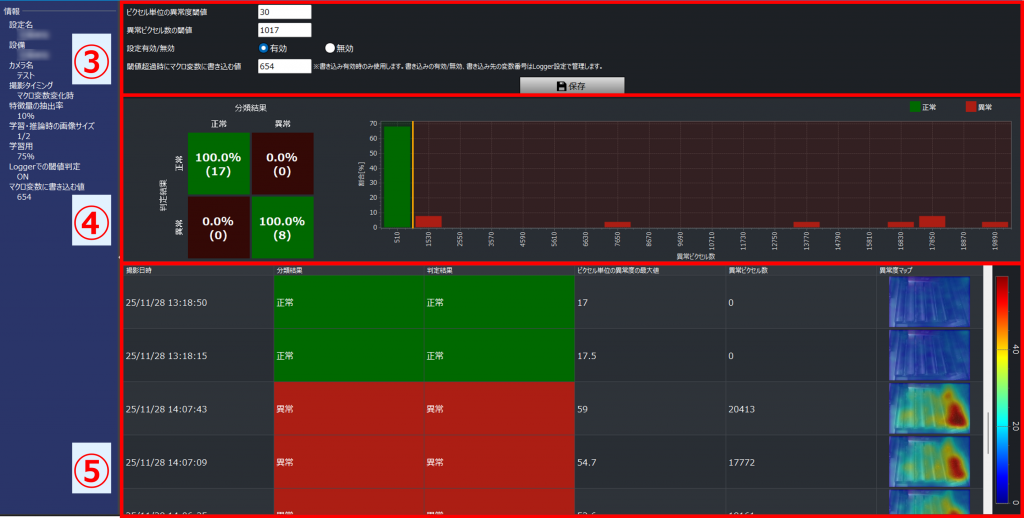This screenshot has width=1024, height=518.
Task: Click the macro variable value field showing 654
Action: (x=284, y=66)
